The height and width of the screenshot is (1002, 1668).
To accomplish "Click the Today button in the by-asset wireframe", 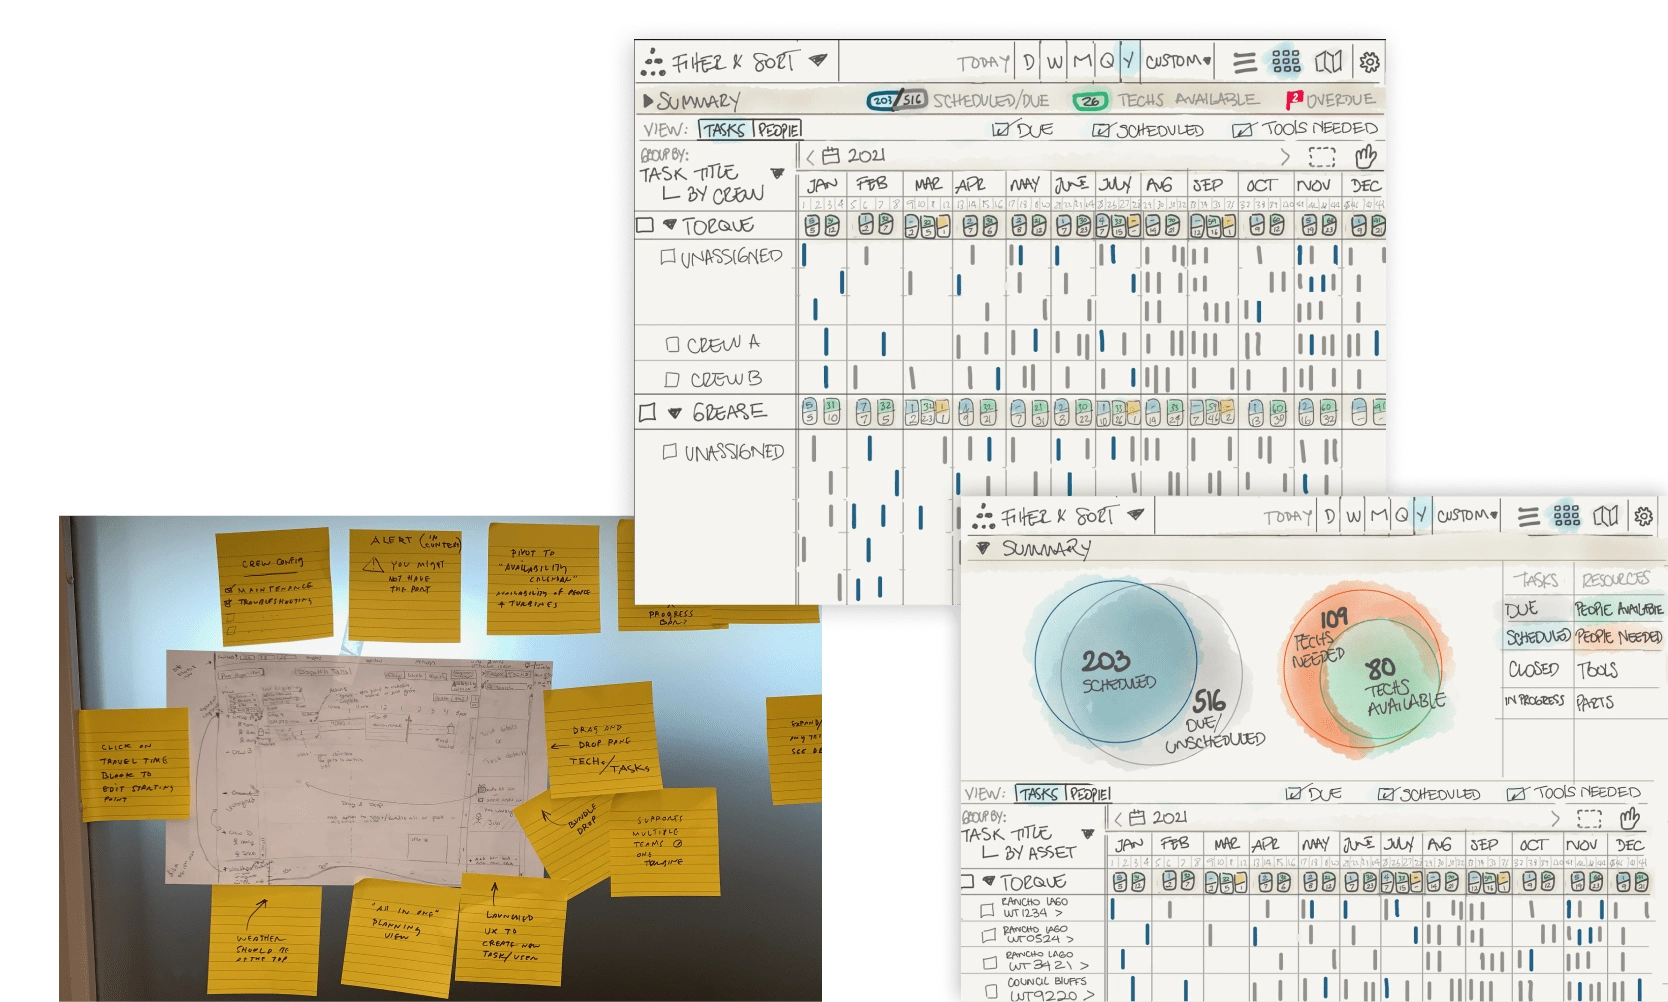I will coord(1288,516).
